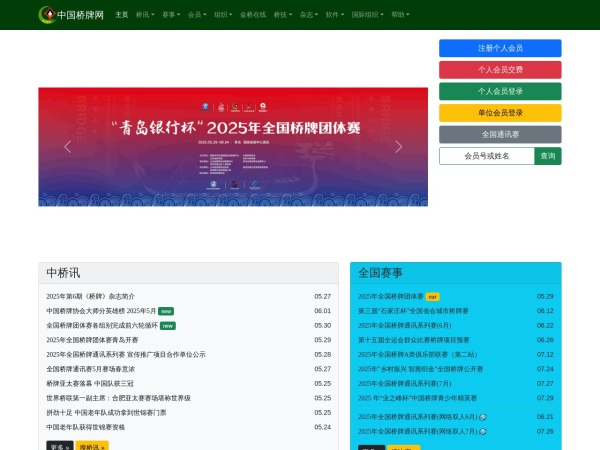Open event 2025年全国桥牌团体赛
This screenshot has height=450, width=600.
tap(391, 297)
